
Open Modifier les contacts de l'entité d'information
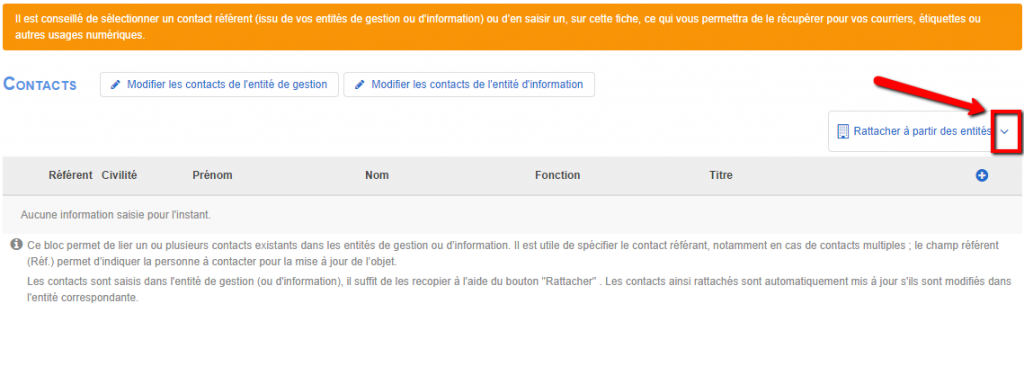point(469,85)
